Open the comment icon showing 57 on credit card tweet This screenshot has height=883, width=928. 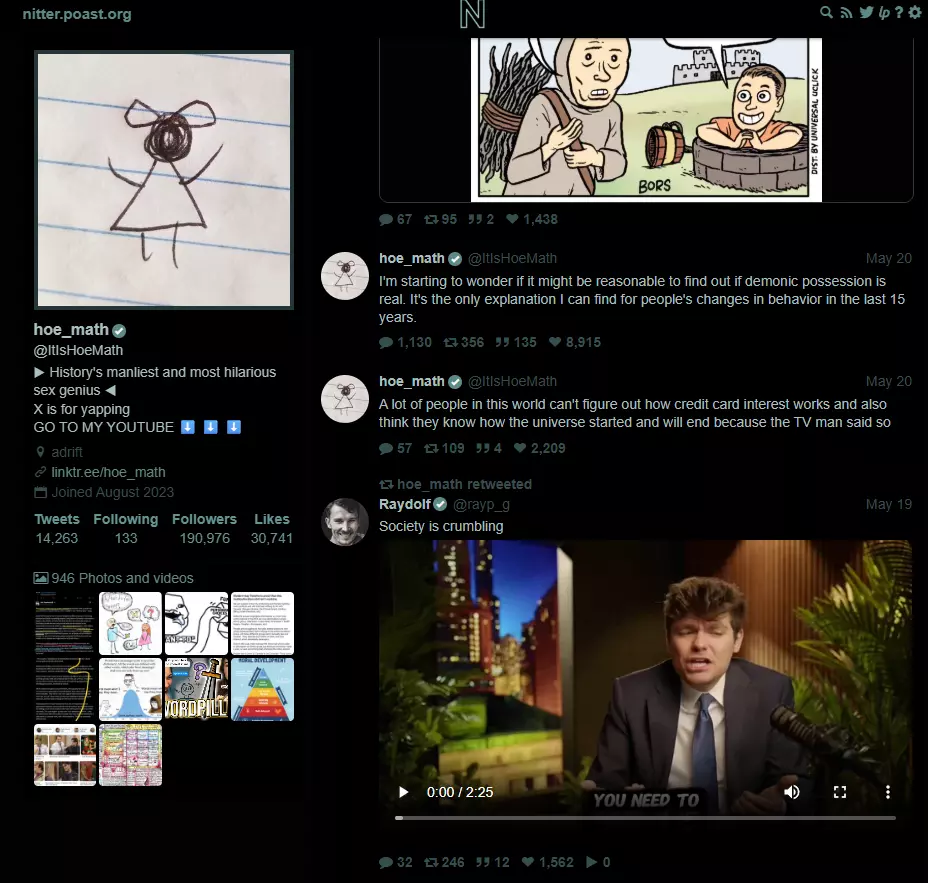tap(386, 449)
